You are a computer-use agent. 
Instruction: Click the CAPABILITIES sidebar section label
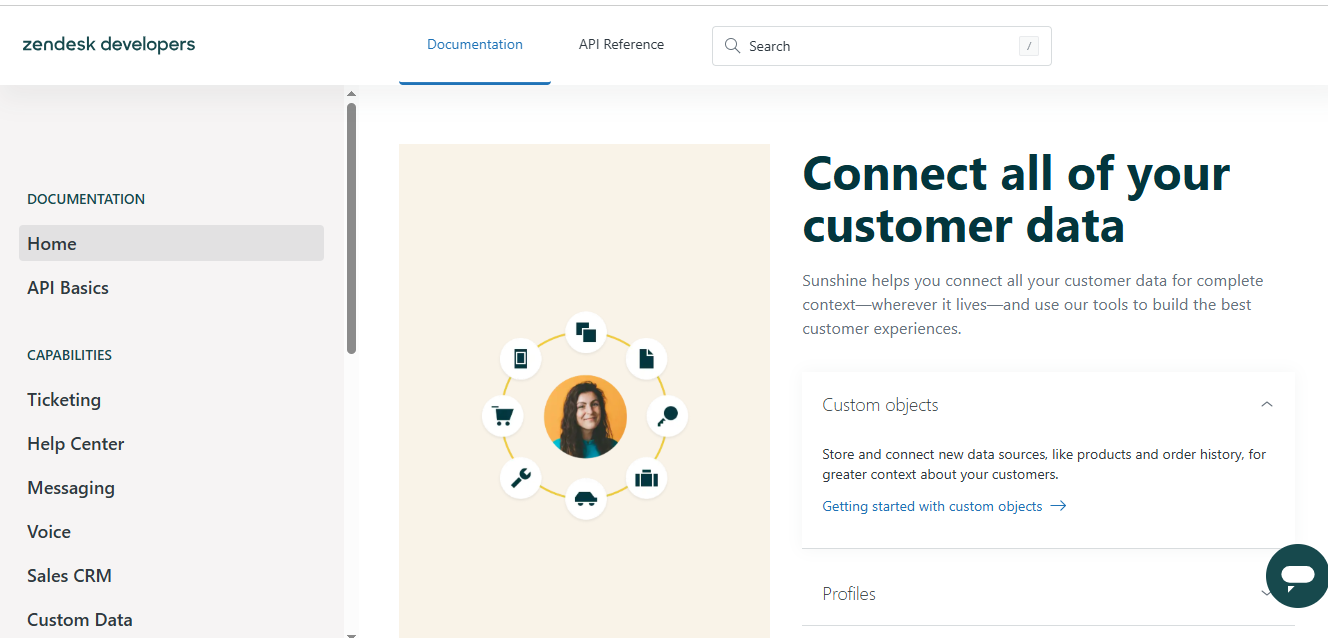[69, 355]
